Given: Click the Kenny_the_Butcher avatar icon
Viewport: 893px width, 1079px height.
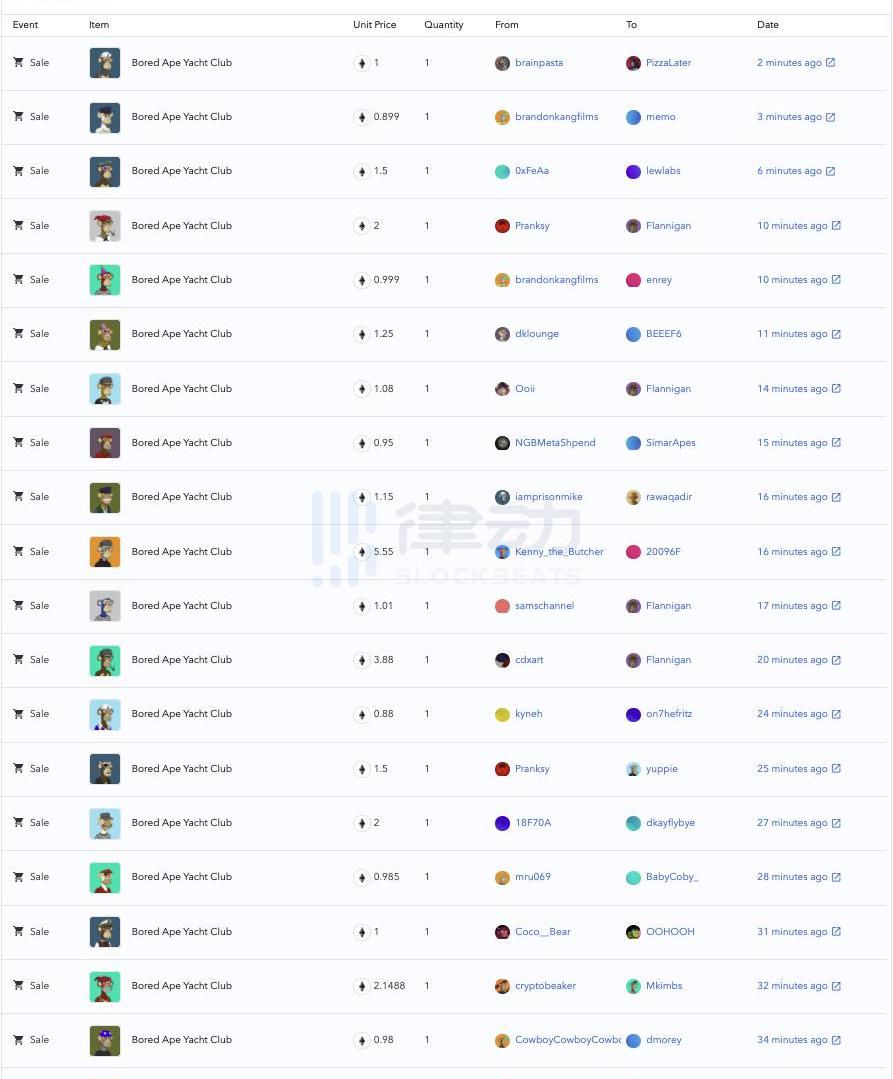Looking at the screenshot, I should (502, 552).
